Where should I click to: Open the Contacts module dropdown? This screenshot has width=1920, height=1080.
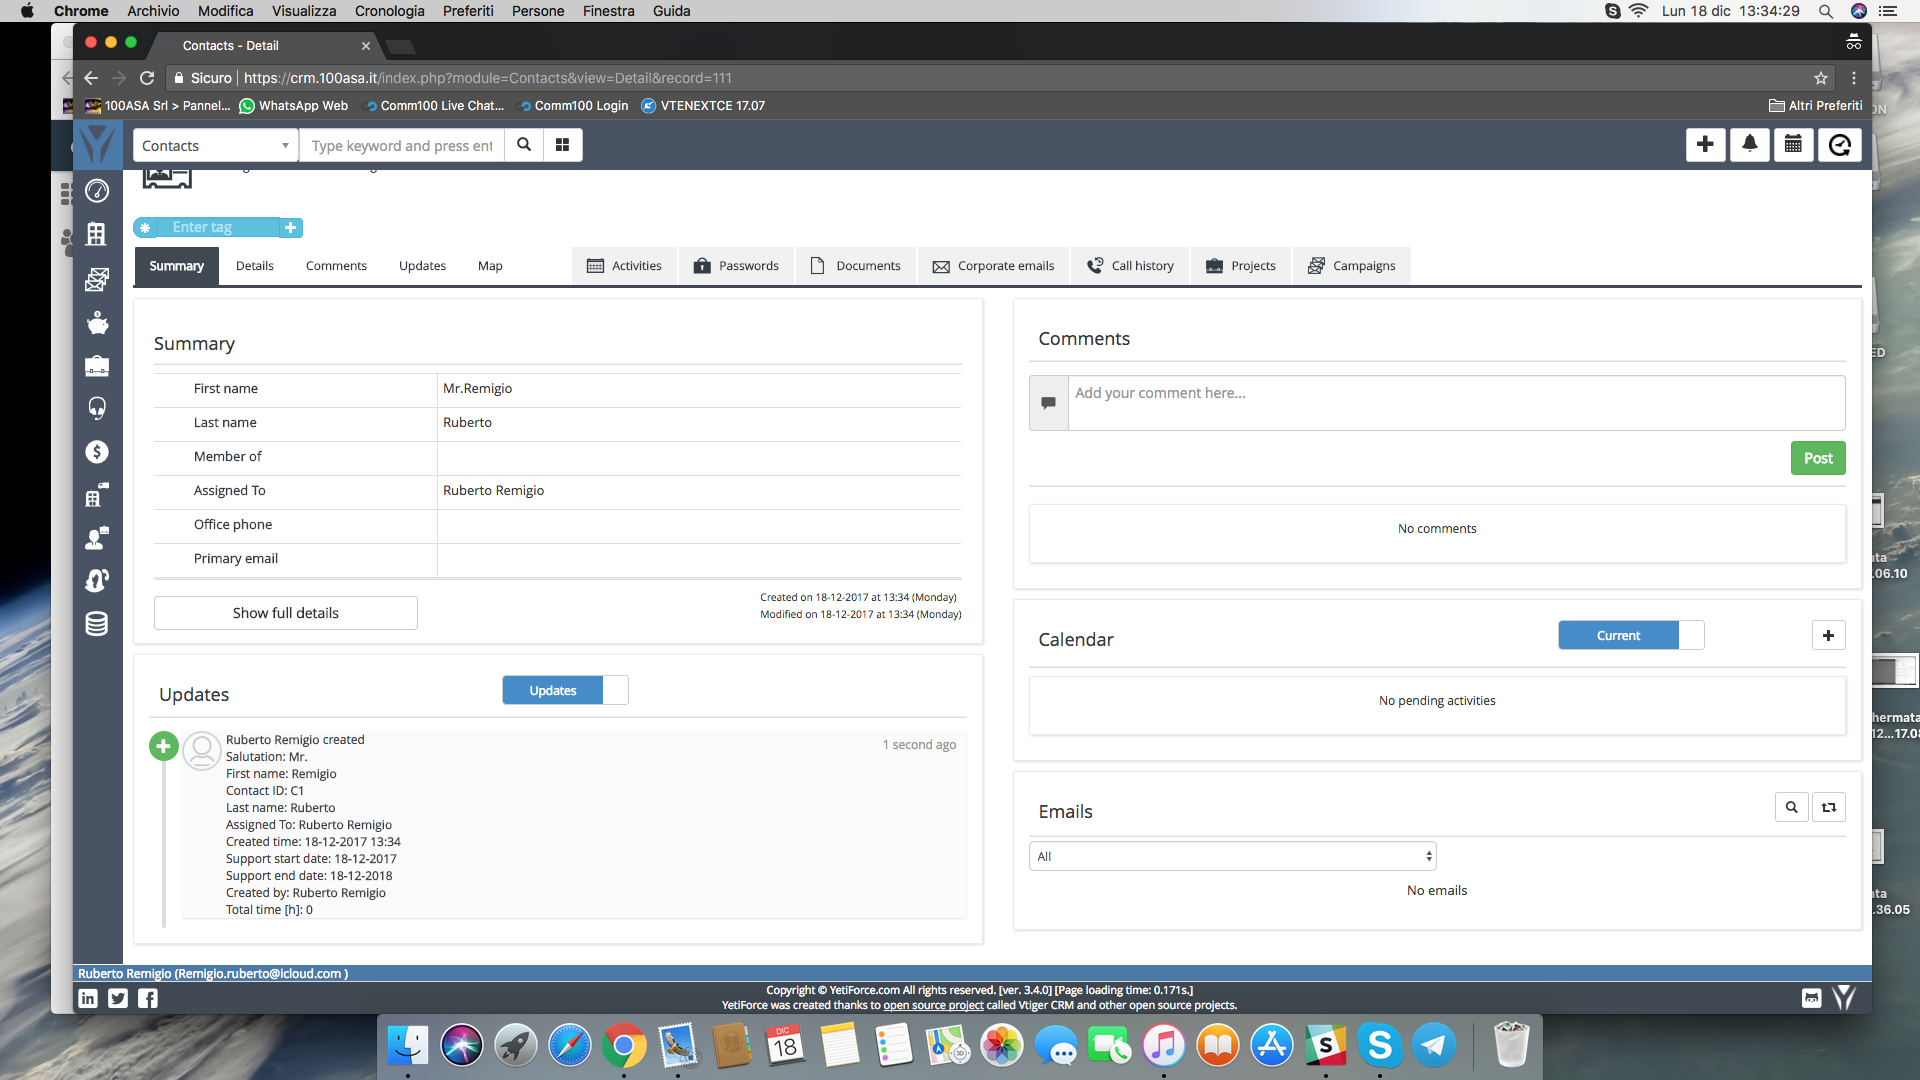click(x=215, y=145)
